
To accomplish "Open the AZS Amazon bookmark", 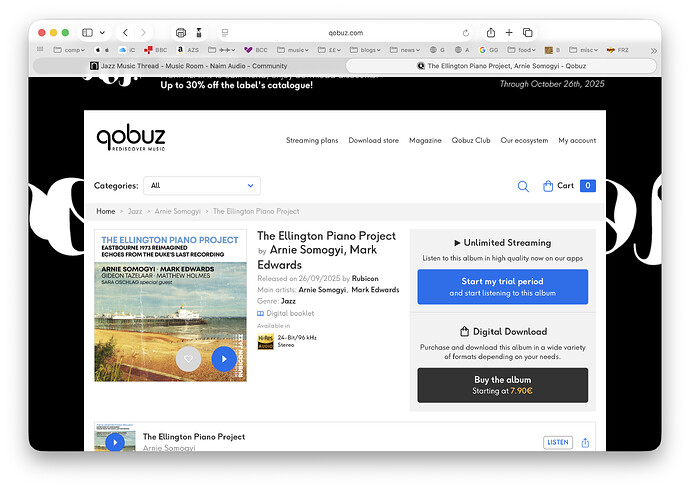I will [x=188, y=50].
